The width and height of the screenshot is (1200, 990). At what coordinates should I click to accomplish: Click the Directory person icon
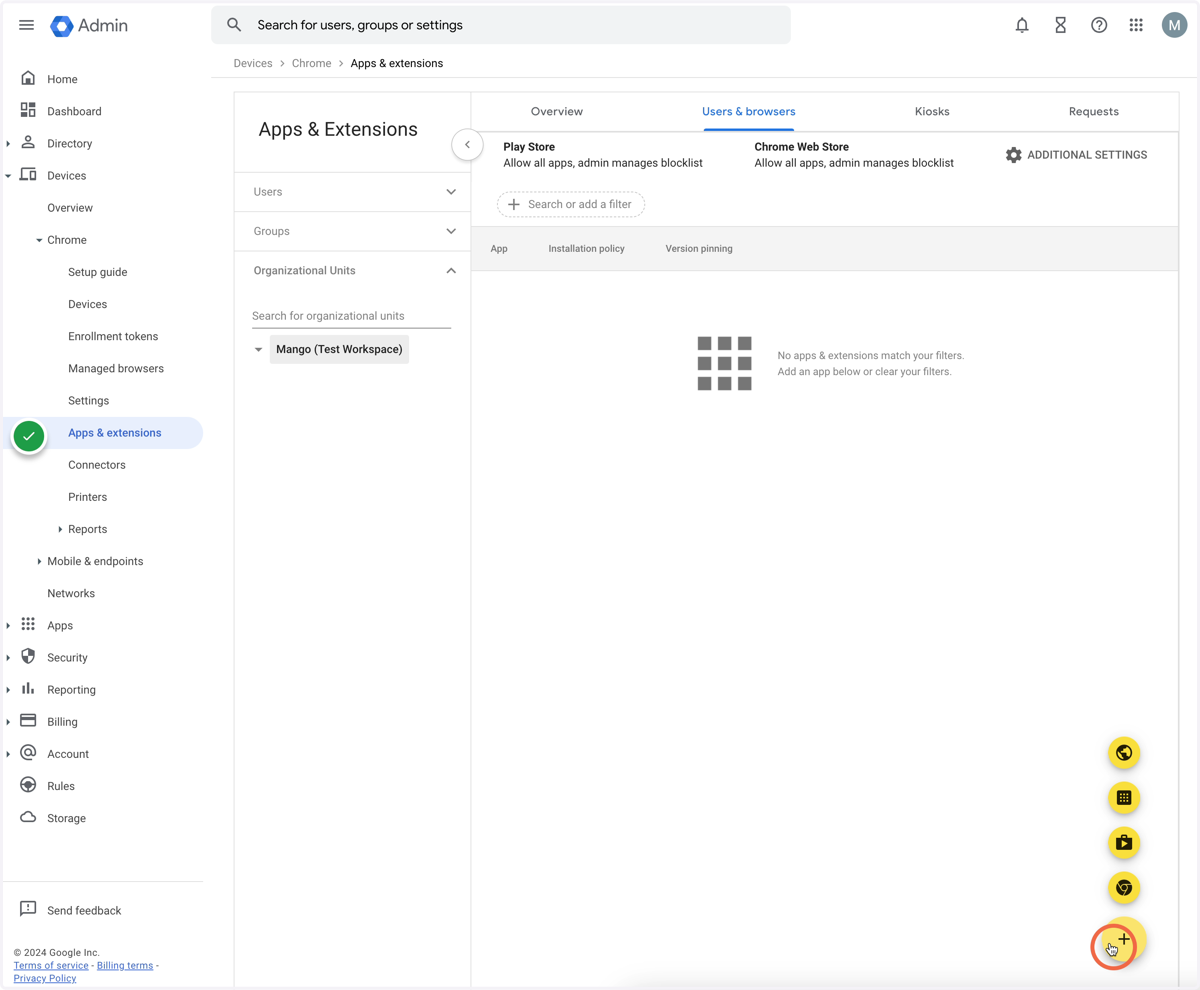click(28, 142)
